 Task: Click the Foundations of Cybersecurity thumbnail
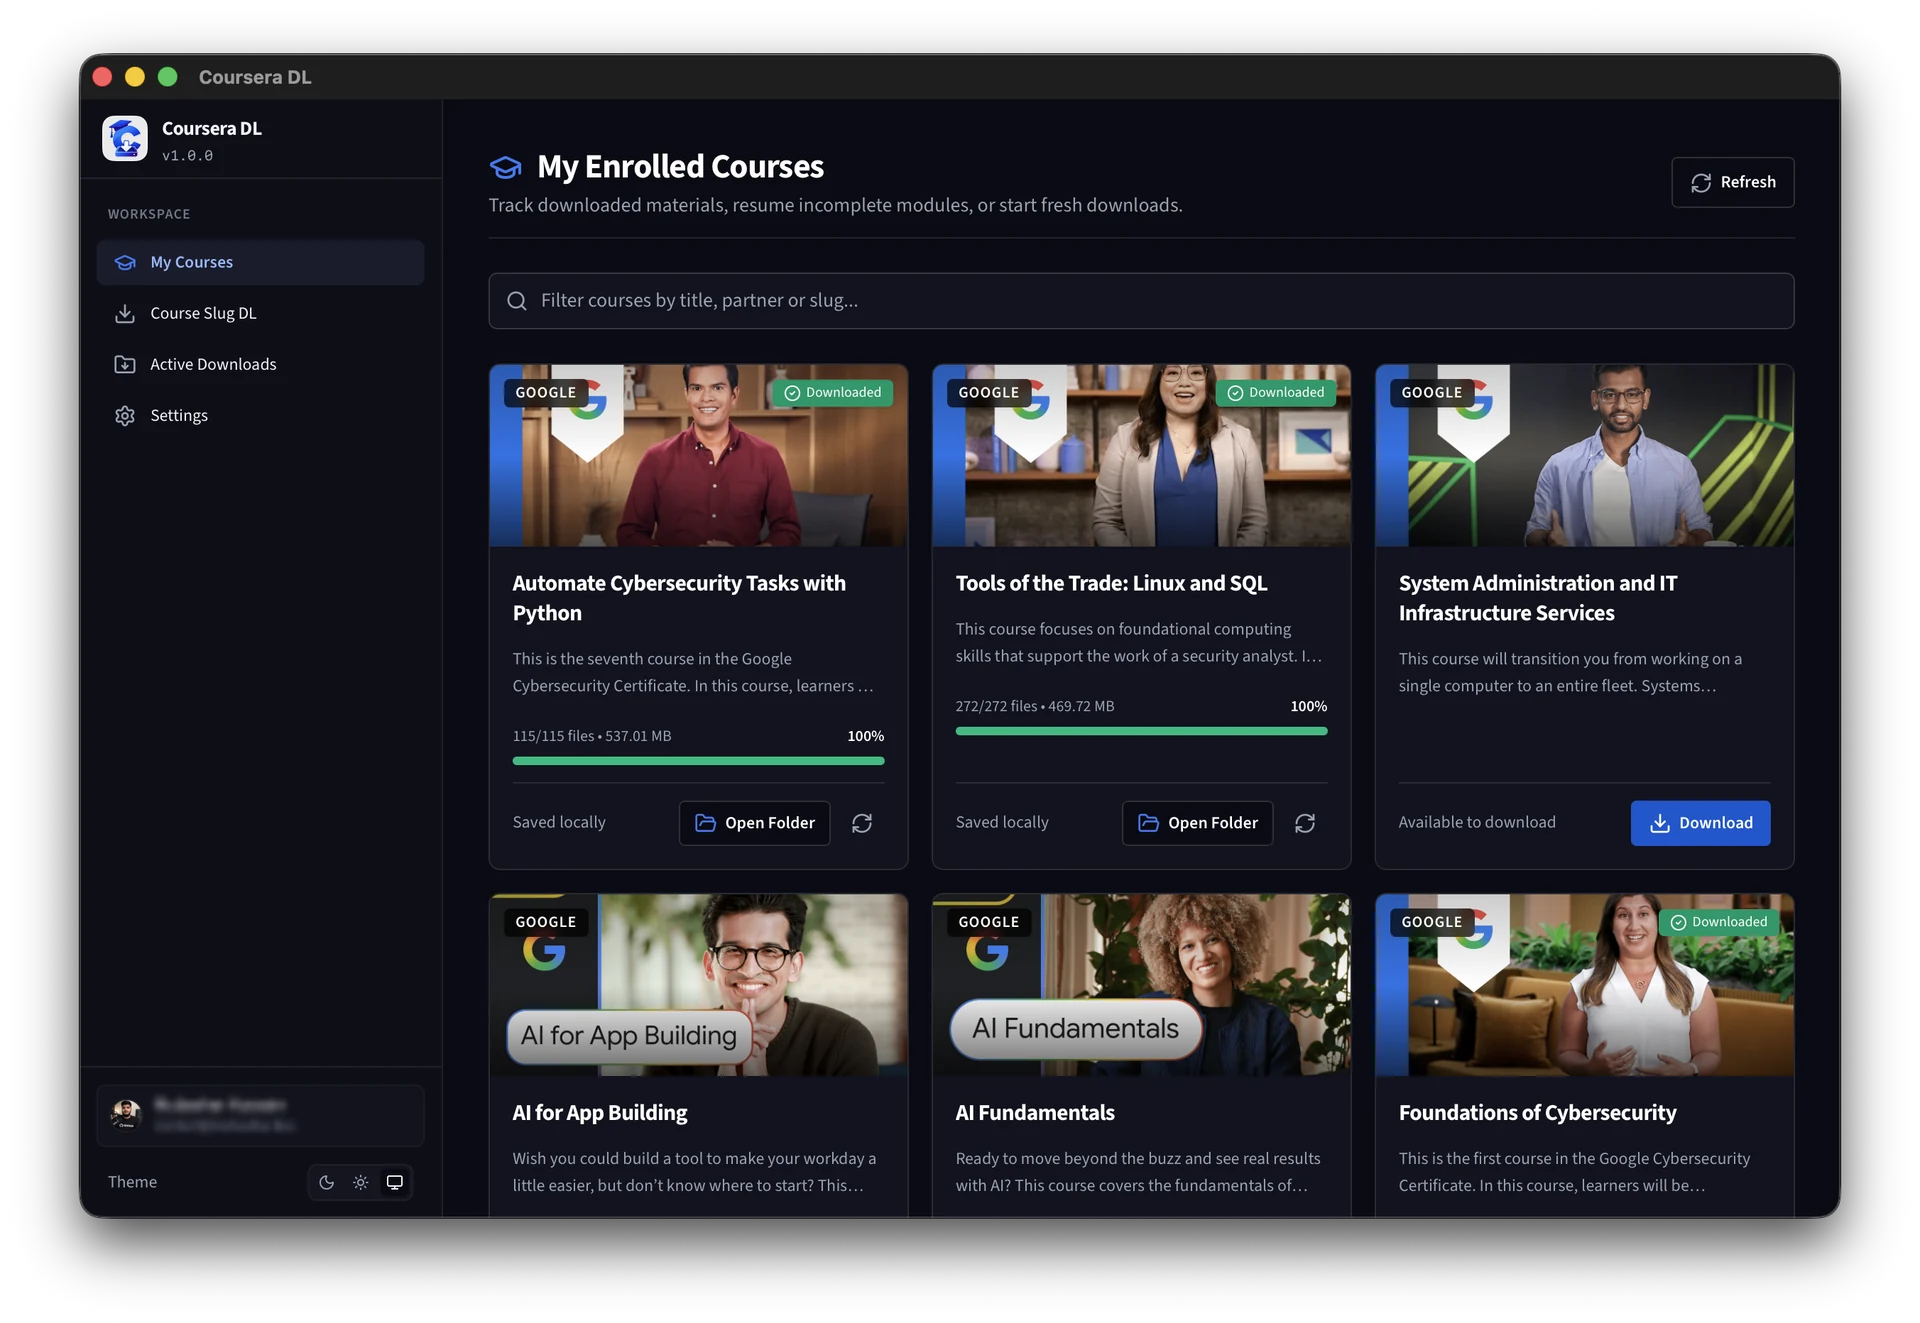coord(1584,985)
